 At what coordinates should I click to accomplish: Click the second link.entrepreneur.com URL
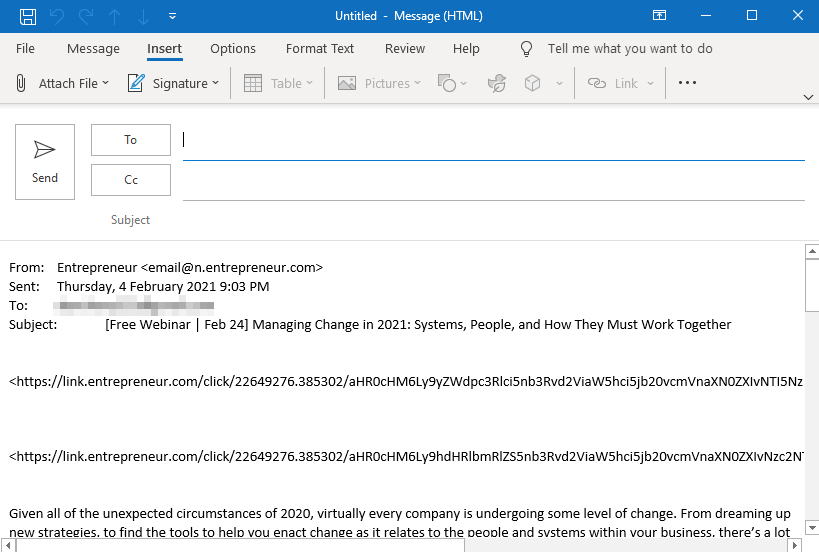tap(406, 456)
